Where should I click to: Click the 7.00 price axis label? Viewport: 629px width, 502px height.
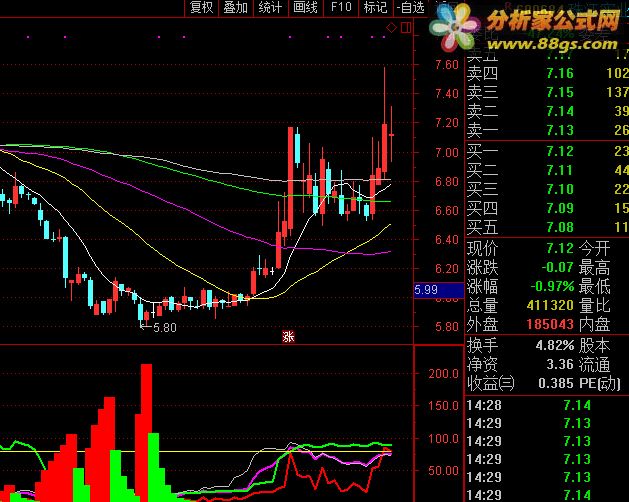[446, 152]
